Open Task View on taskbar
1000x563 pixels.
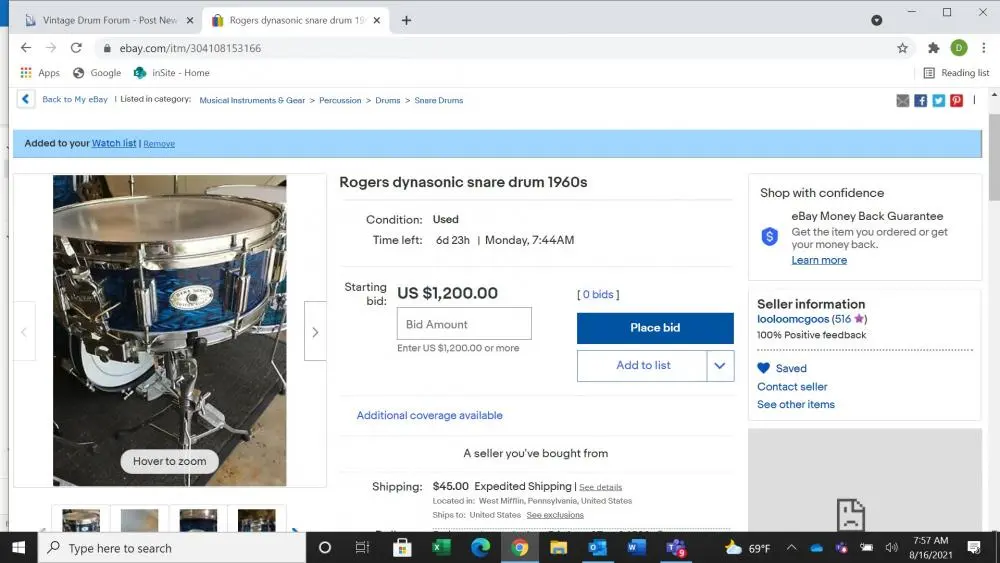point(362,548)
